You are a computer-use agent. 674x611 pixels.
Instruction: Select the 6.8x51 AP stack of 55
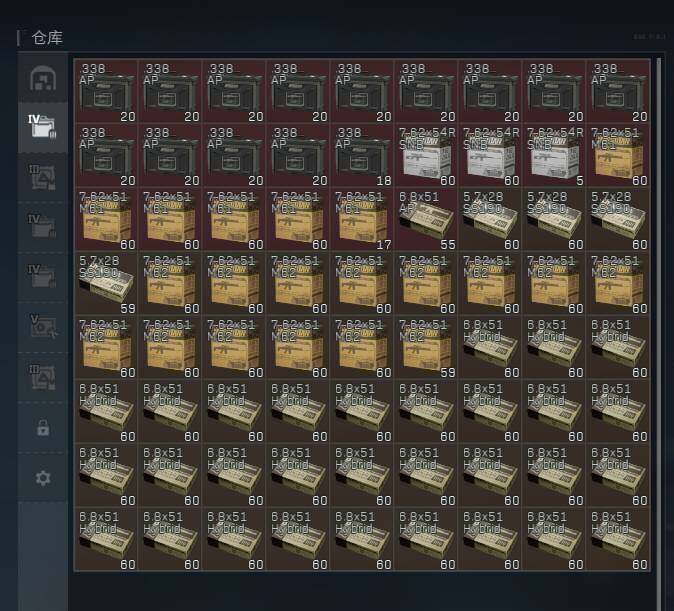point(425,219)
